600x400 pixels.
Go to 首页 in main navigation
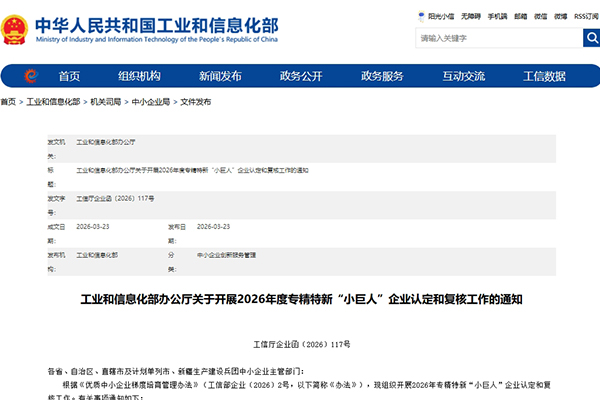pos(69,76)
